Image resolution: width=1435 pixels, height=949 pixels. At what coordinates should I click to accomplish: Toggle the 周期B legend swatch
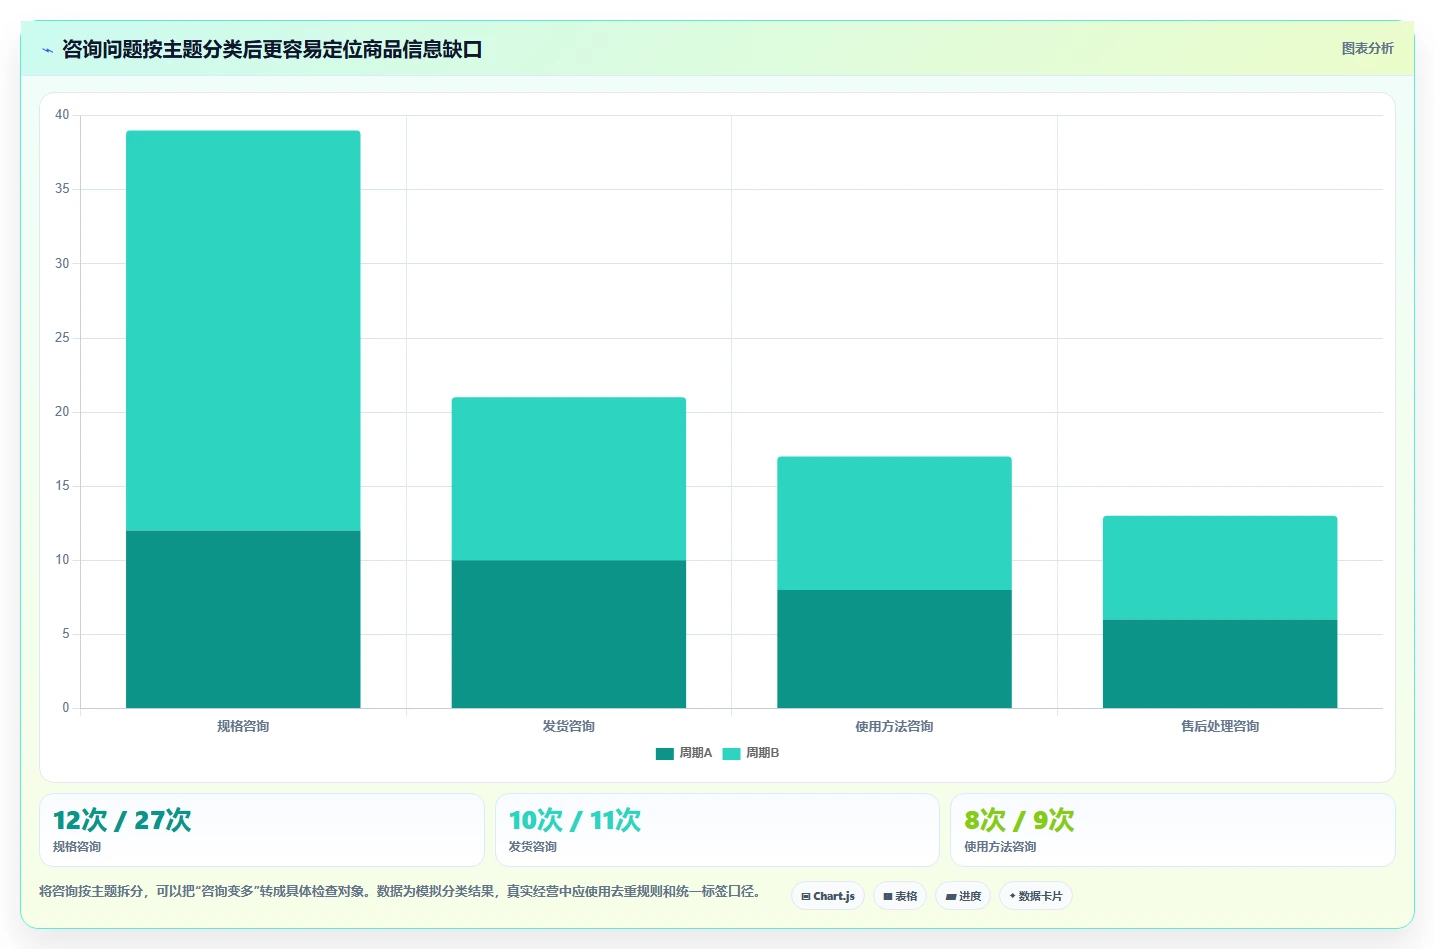731,753
